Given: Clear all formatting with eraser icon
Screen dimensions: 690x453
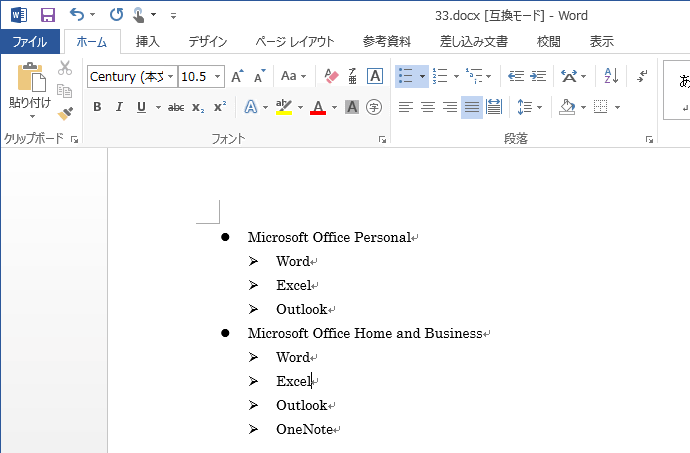Looking at the screenshot, I should [x=331, y=77].
